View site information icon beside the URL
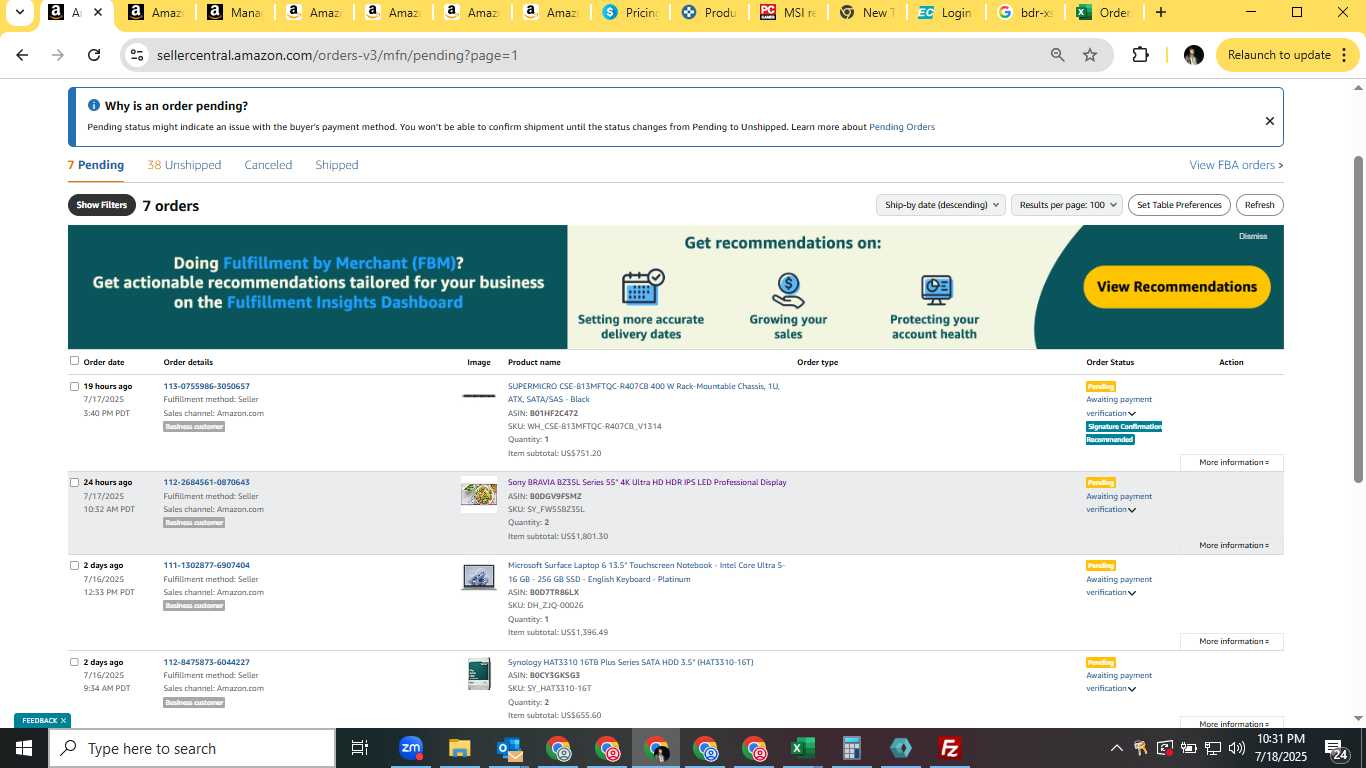 [137, 55]
